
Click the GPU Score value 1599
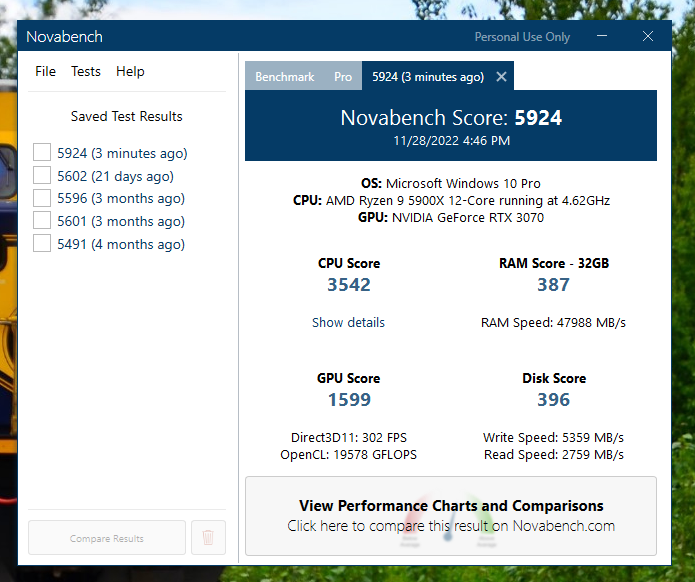point(349,400)
